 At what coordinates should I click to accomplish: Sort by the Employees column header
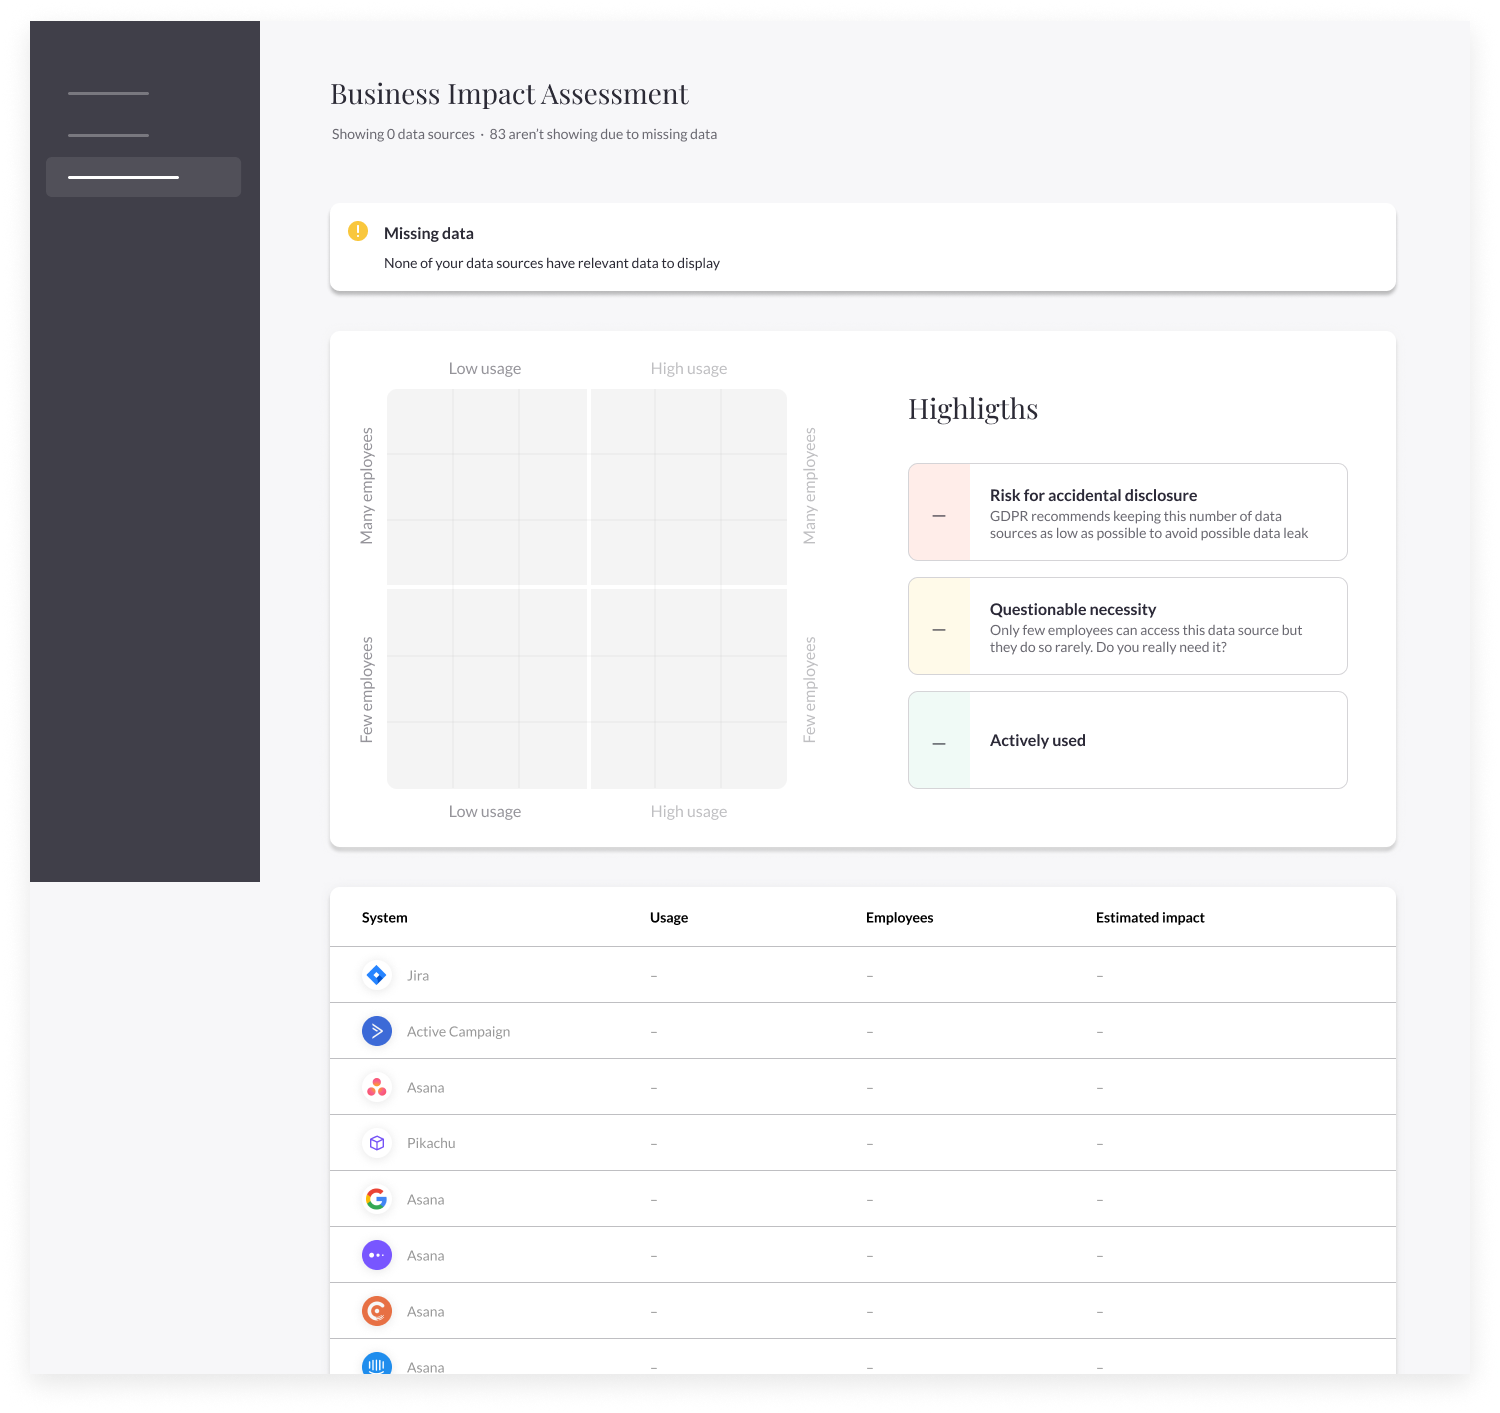tap(900, 918)
